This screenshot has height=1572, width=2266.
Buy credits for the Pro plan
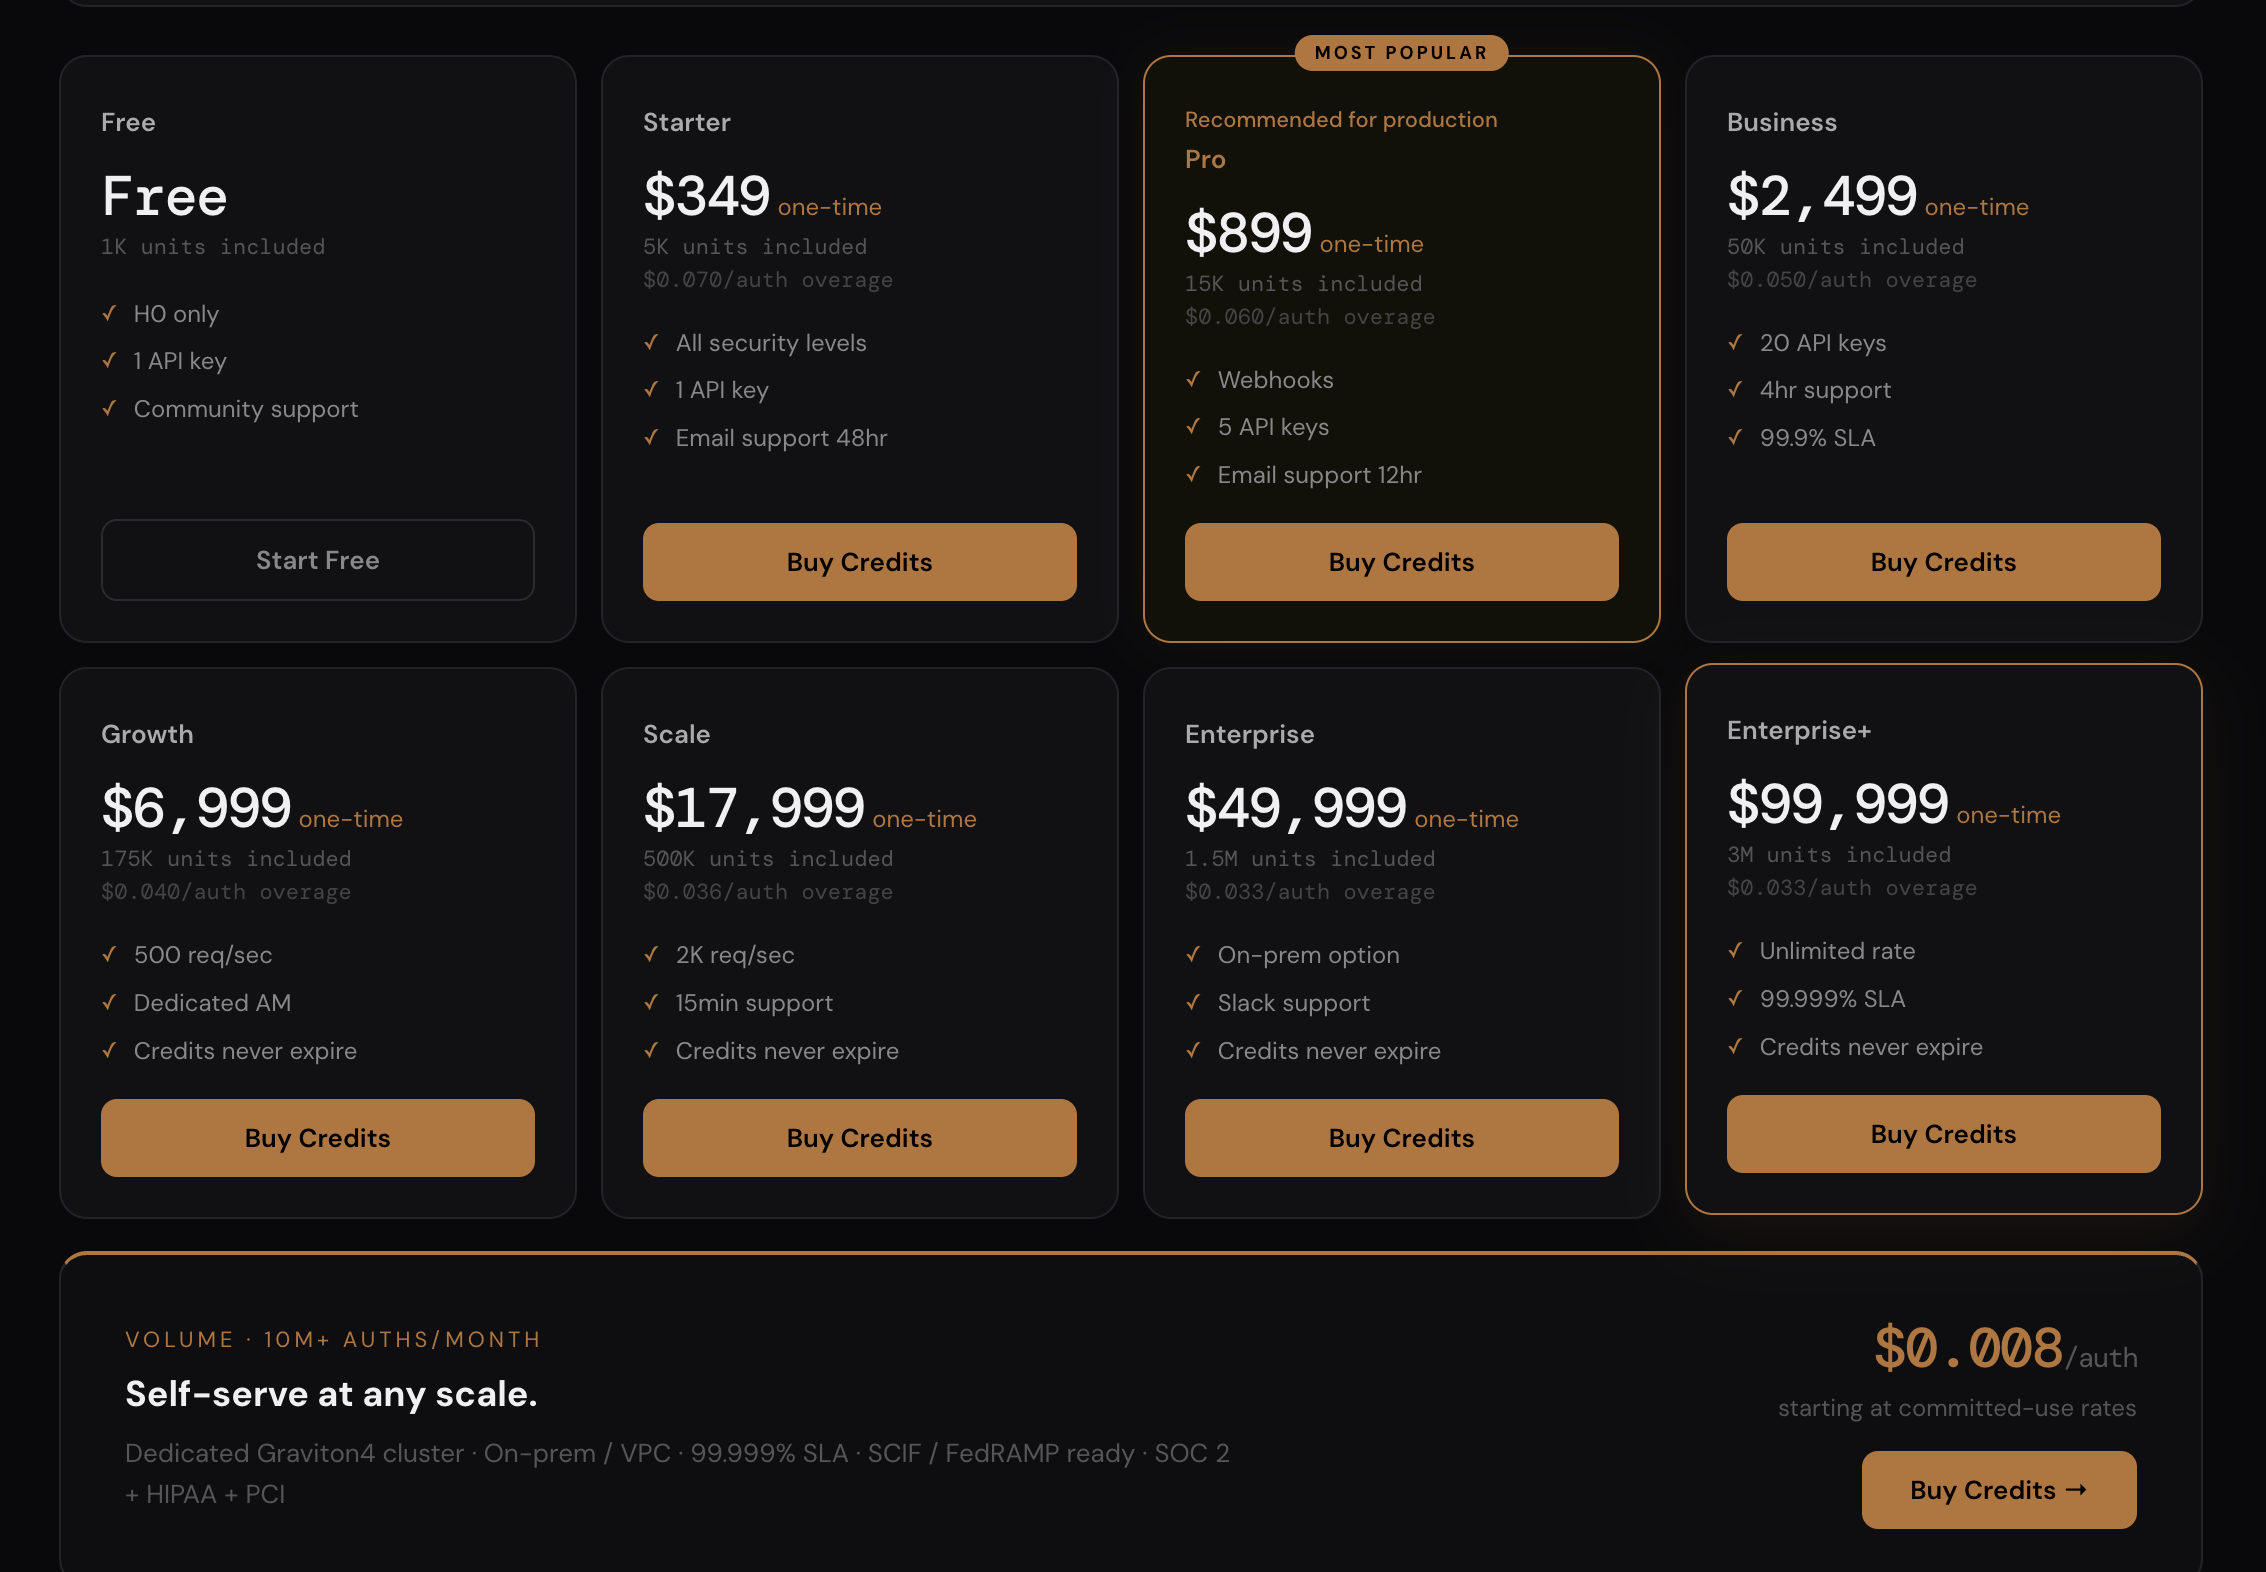(1401, 562)
